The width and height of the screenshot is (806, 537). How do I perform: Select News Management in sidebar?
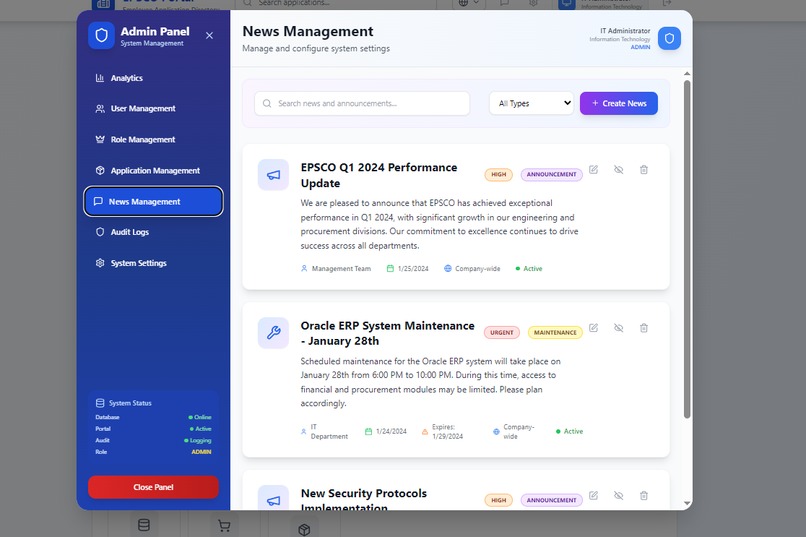click(153, 201)
